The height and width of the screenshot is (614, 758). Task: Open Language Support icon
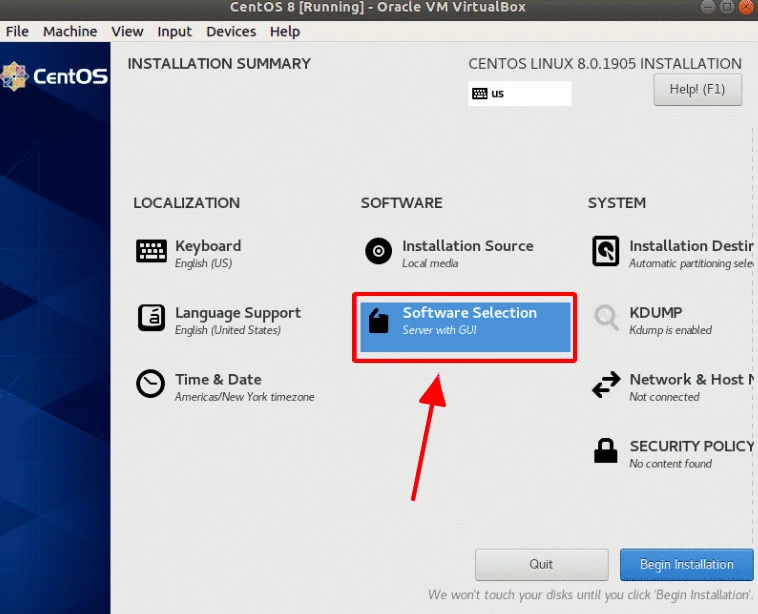tap(151, 318)
